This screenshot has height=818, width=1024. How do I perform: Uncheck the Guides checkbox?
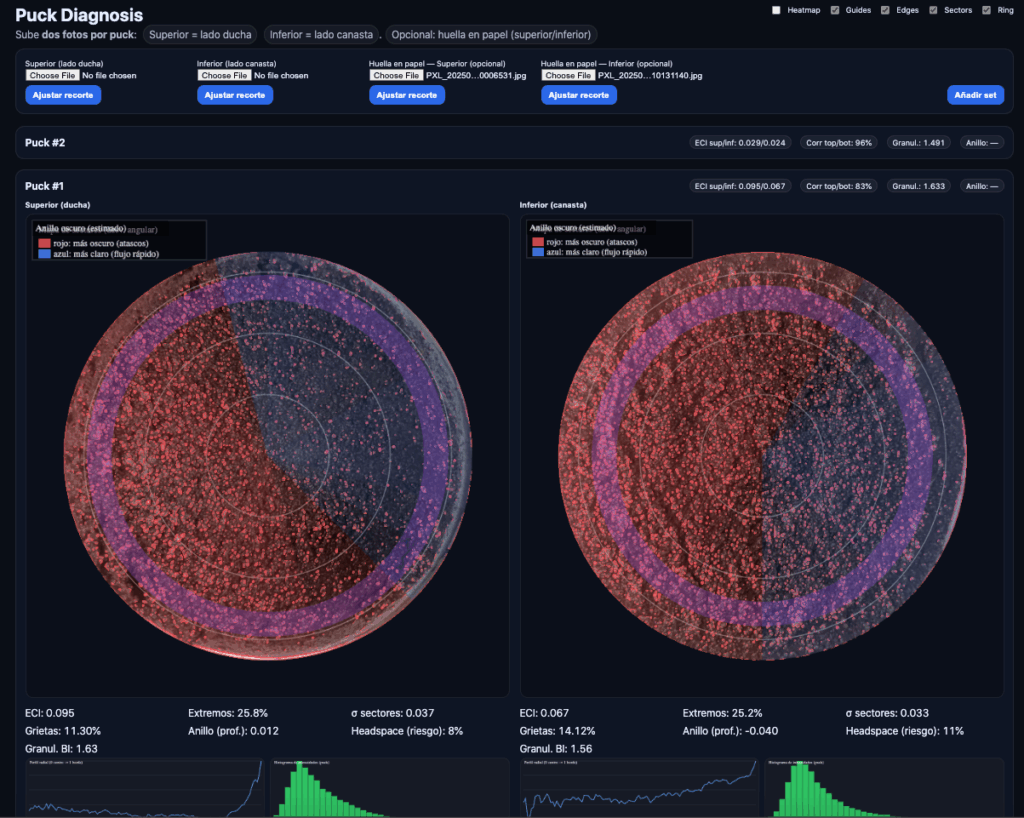pyautogui.click(x=835, y=10)
